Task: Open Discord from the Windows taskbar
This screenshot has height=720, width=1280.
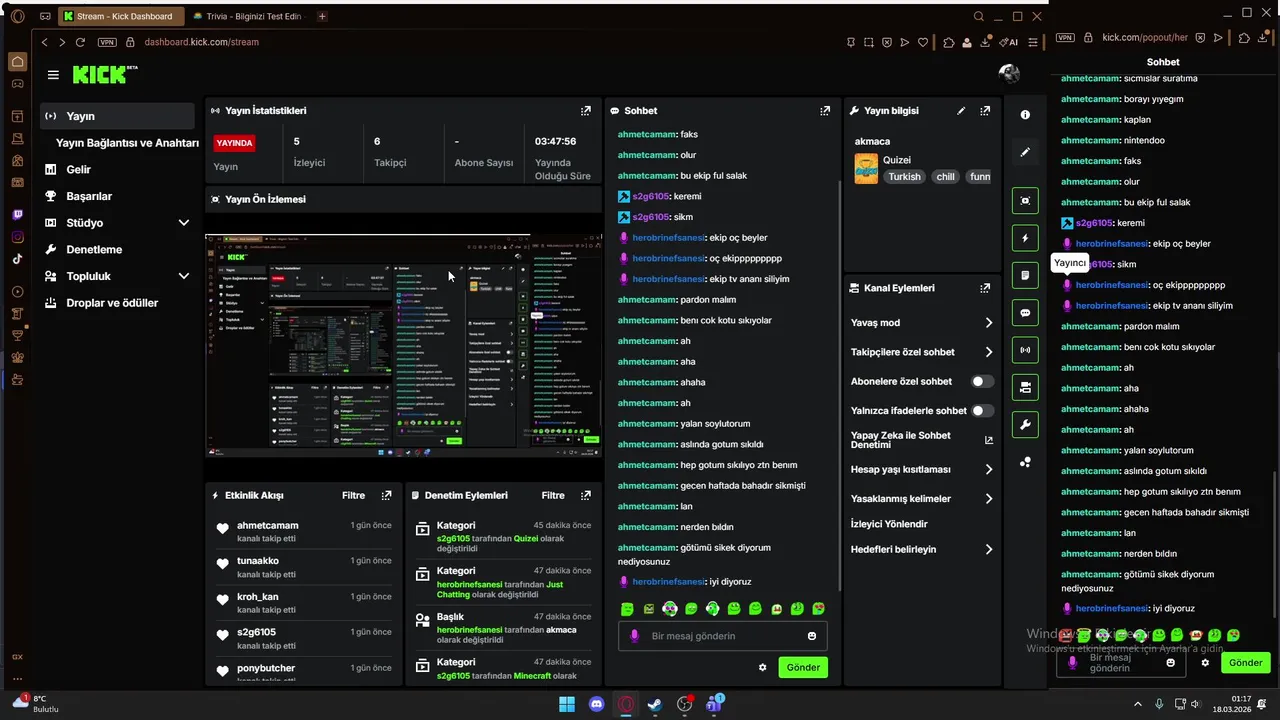Action: (597, 704)
